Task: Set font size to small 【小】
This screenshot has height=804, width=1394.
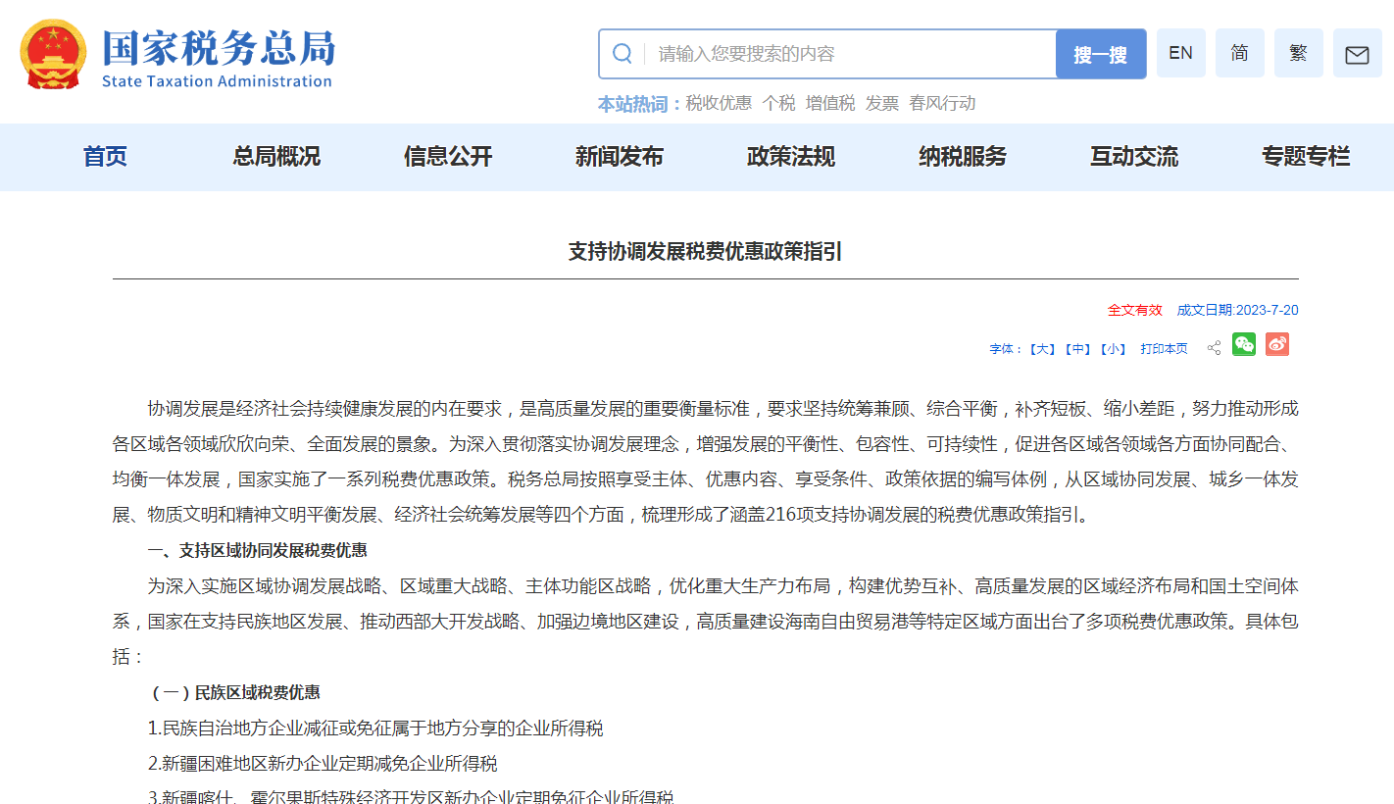Action: [1113, 349]
